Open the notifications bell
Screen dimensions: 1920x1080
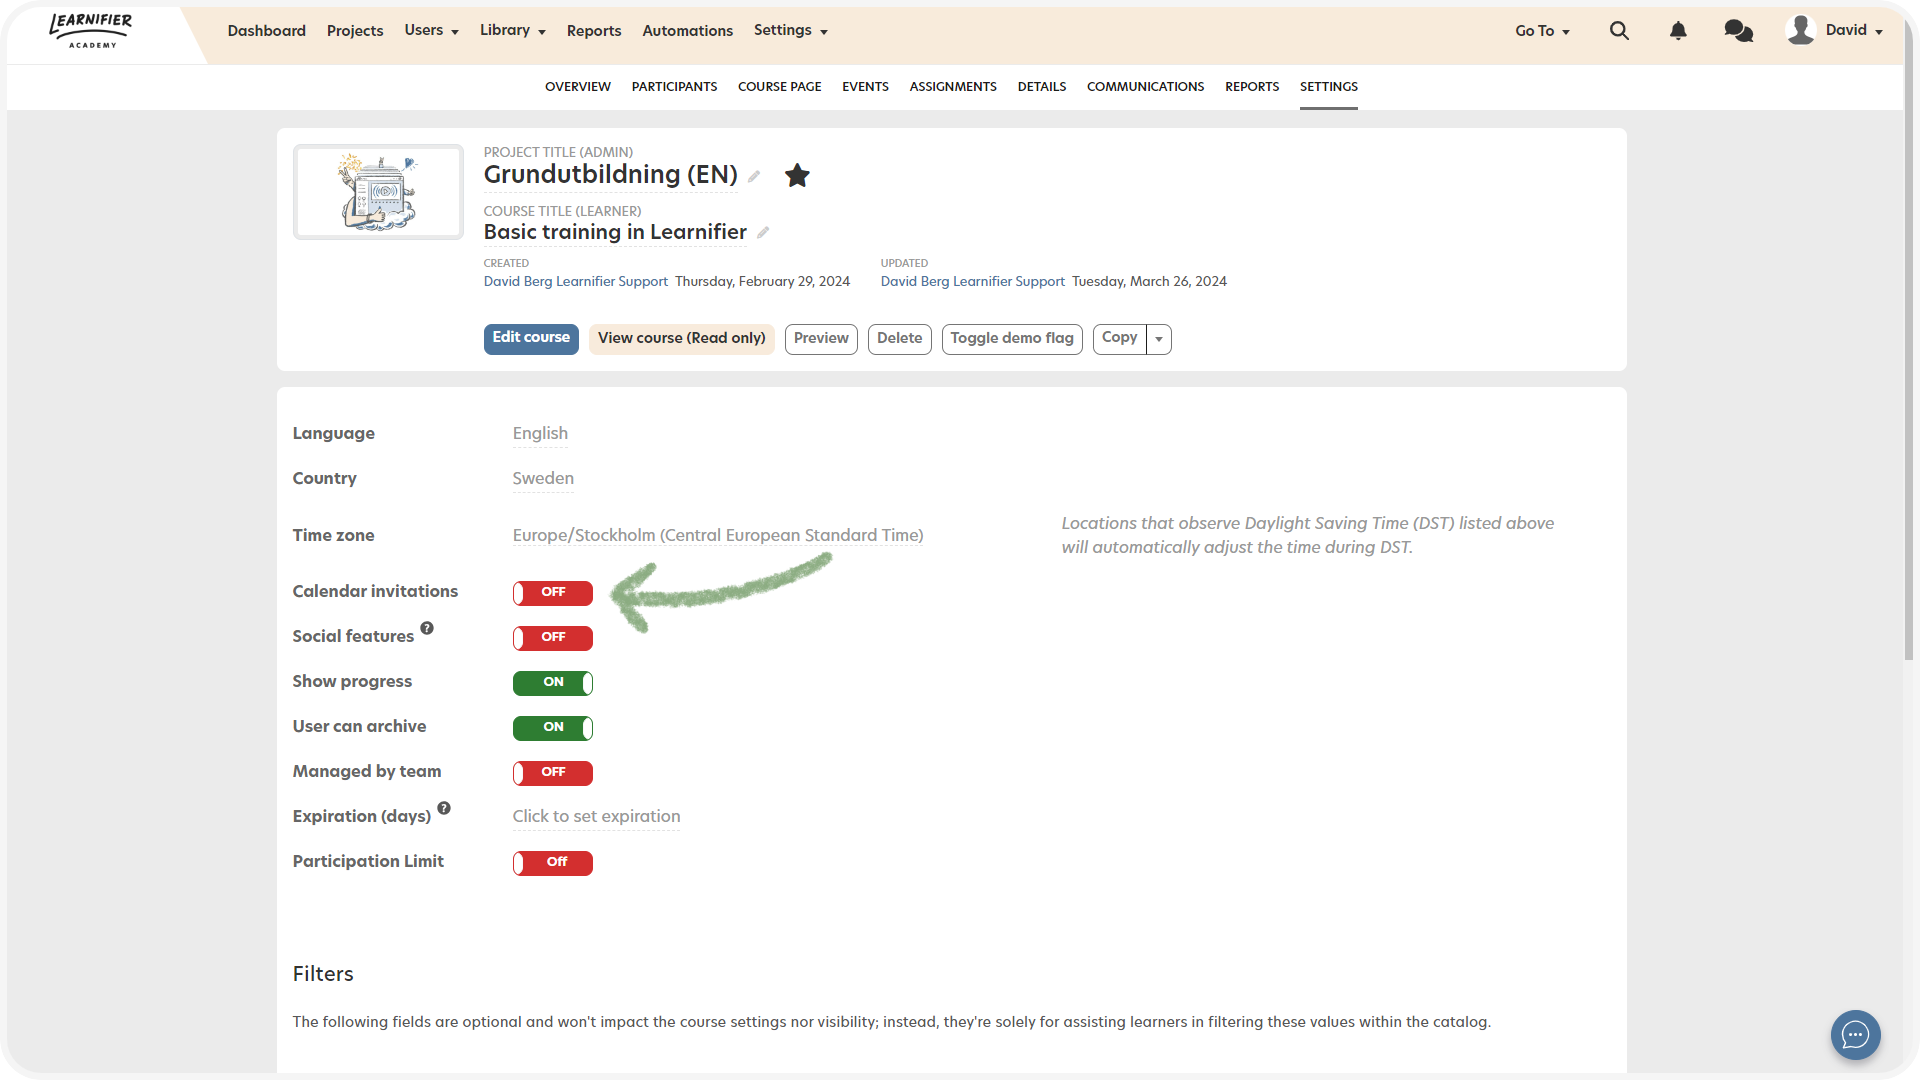[1678, 31]
